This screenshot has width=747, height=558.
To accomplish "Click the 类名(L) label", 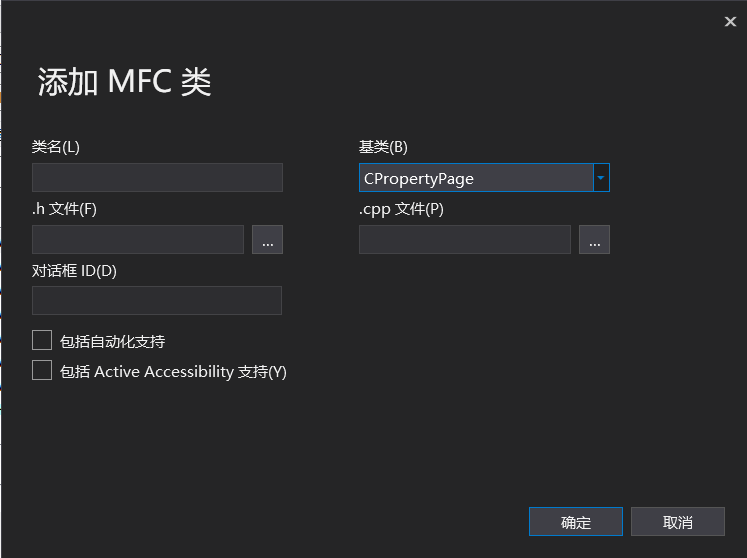I will pos(56,147).
